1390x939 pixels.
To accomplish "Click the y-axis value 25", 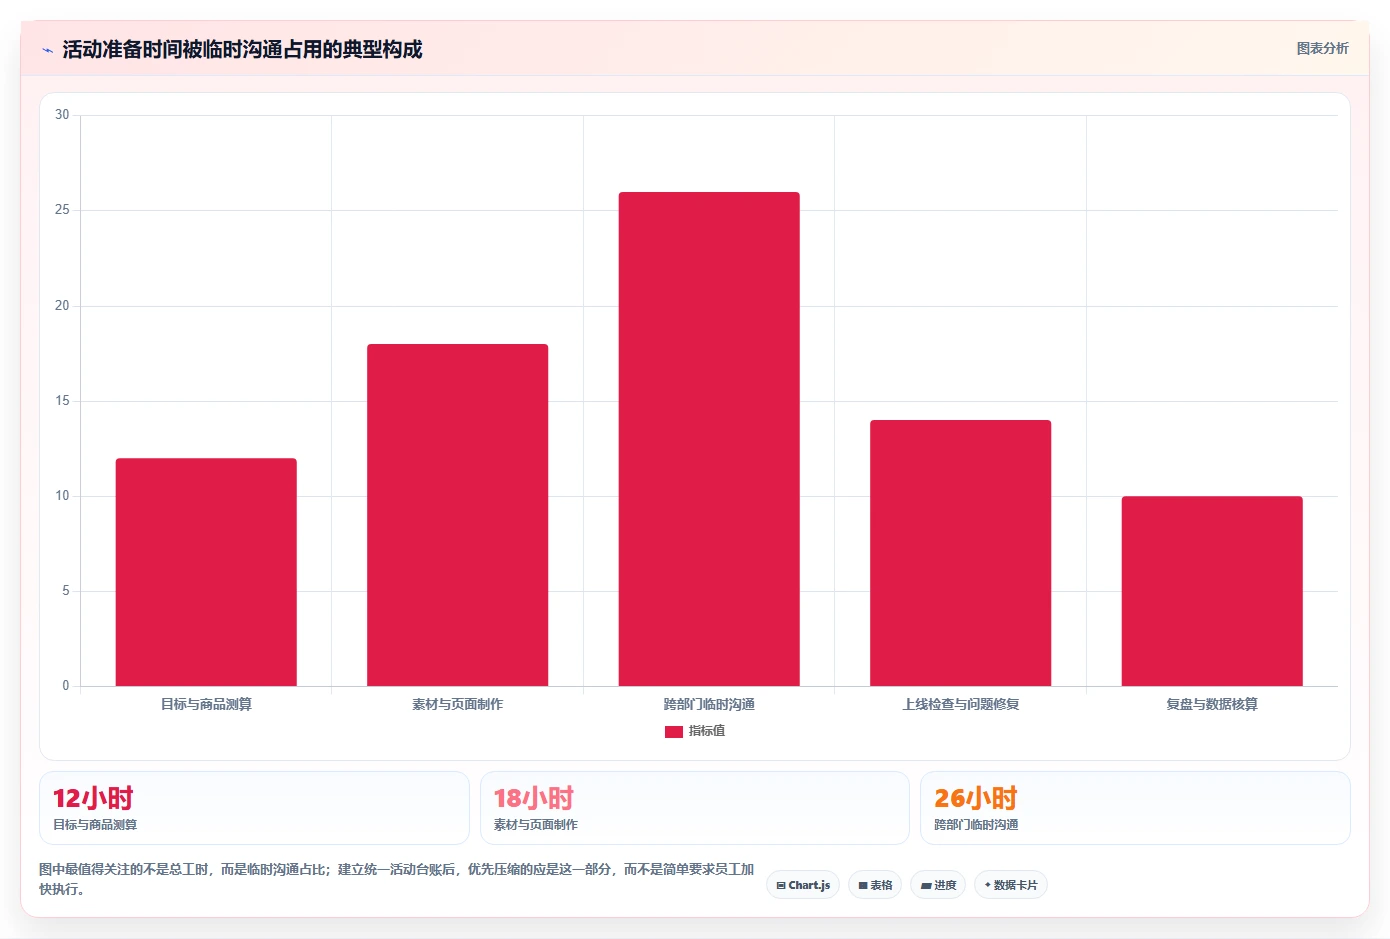I will tap(62, 210).
